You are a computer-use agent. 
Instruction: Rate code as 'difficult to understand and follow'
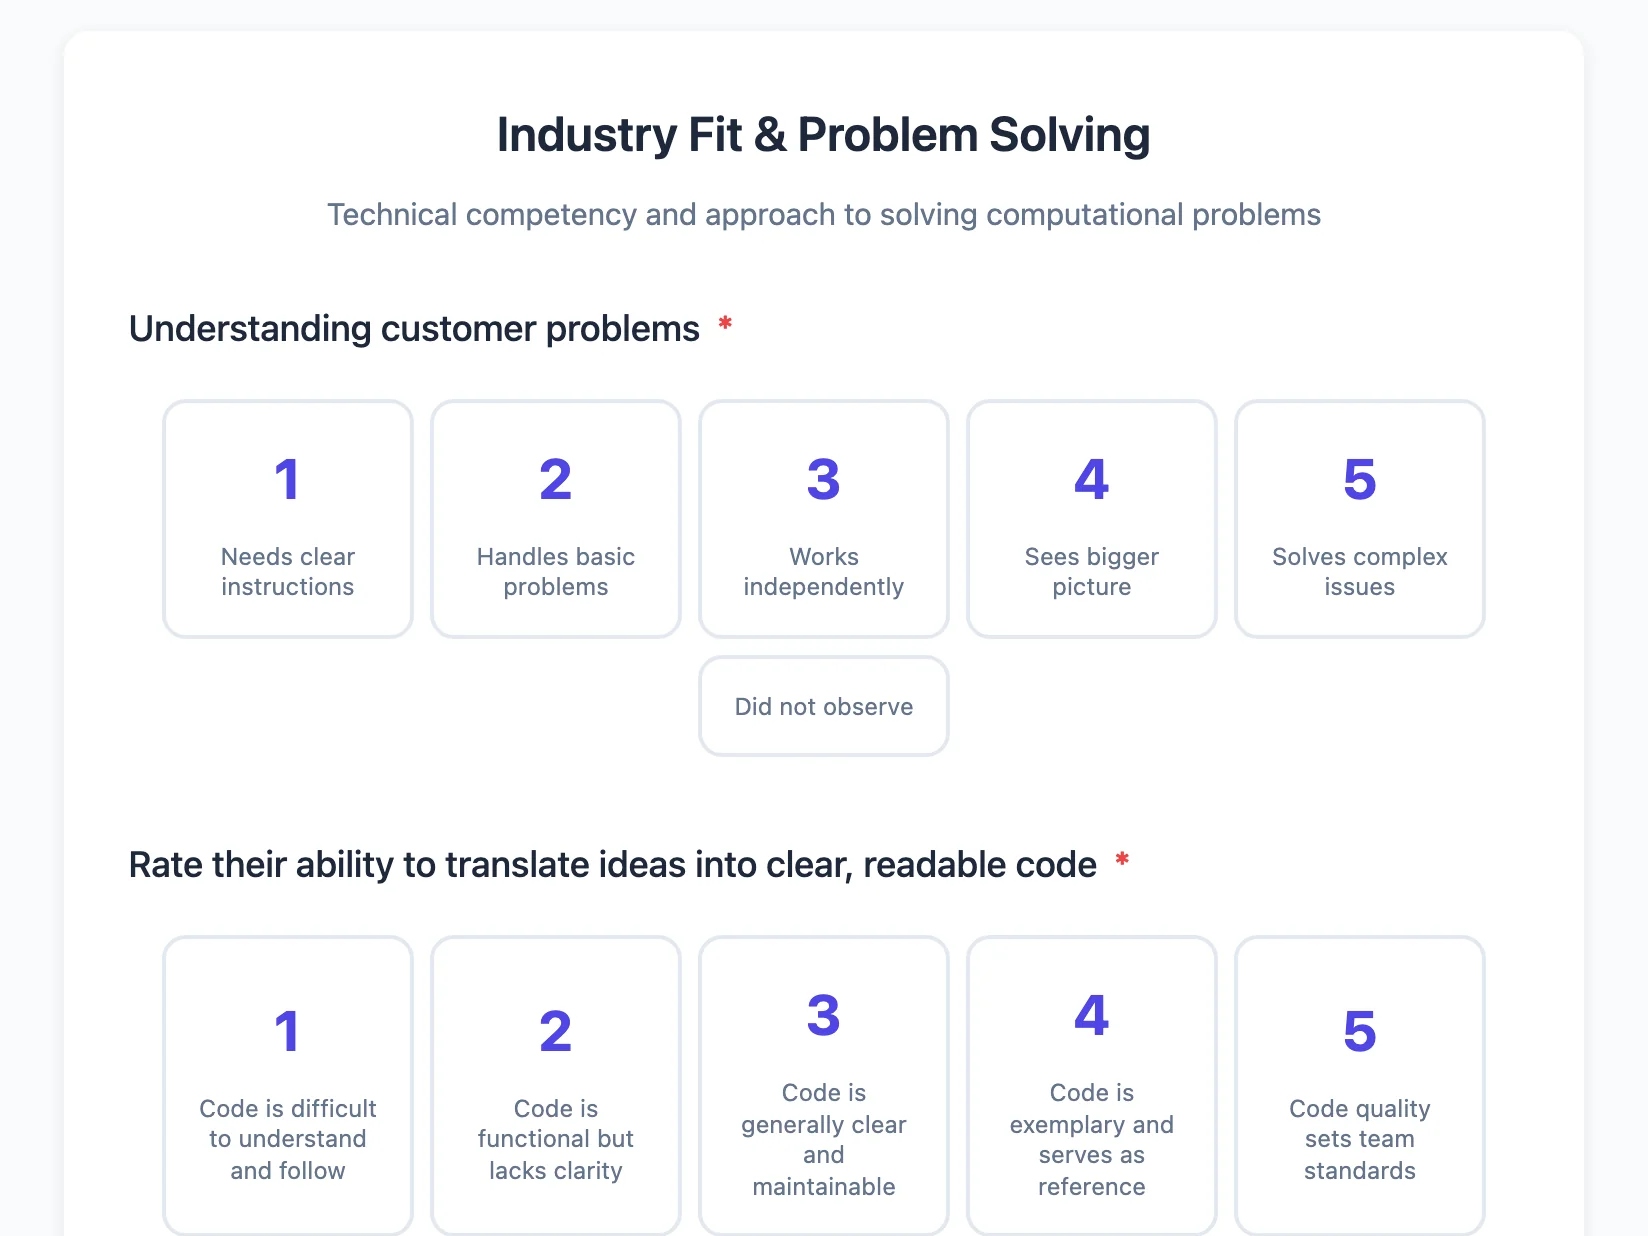pyautogui.click(x=288, y=1086)
